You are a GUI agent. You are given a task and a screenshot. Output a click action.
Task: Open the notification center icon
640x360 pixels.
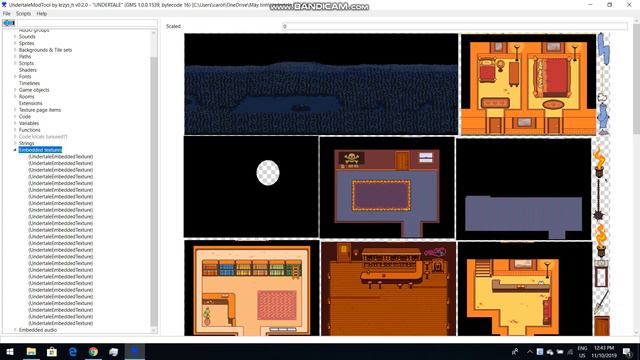[627, 352]
